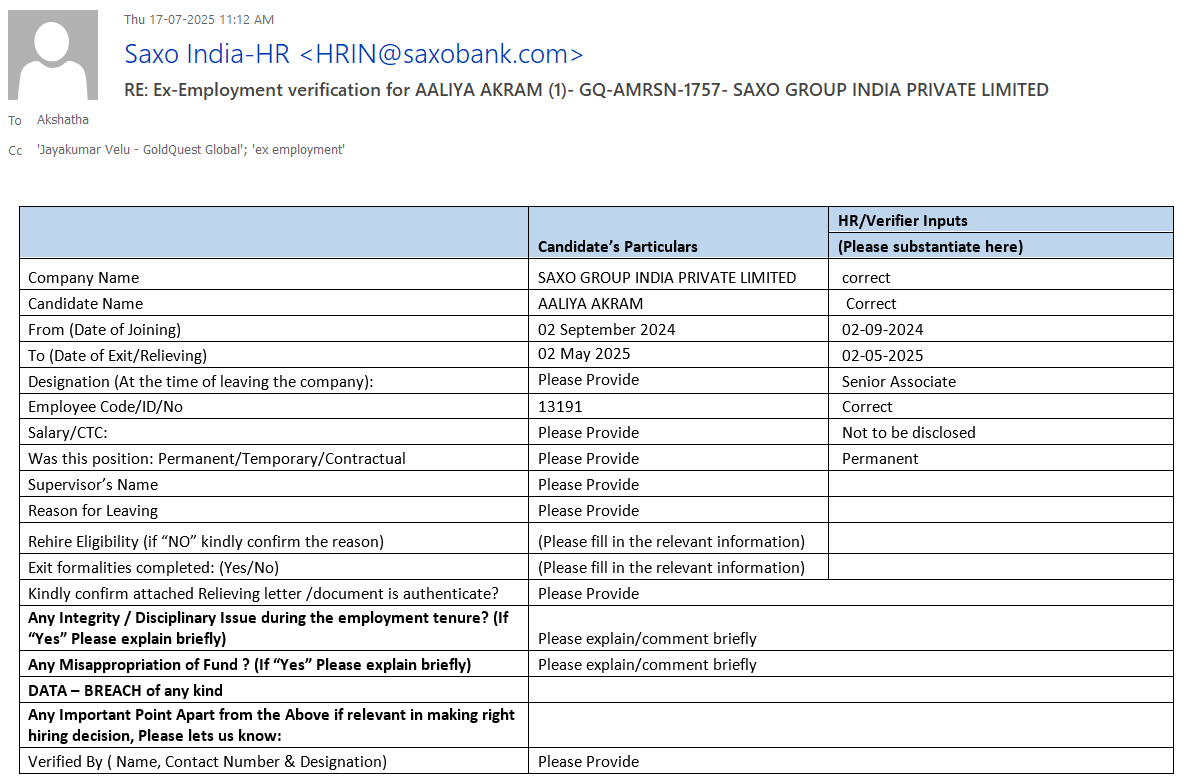The image size is (1197, 782).
Task: Click To (Date of Exit/Relieving) label
Action: coord(117,356)
